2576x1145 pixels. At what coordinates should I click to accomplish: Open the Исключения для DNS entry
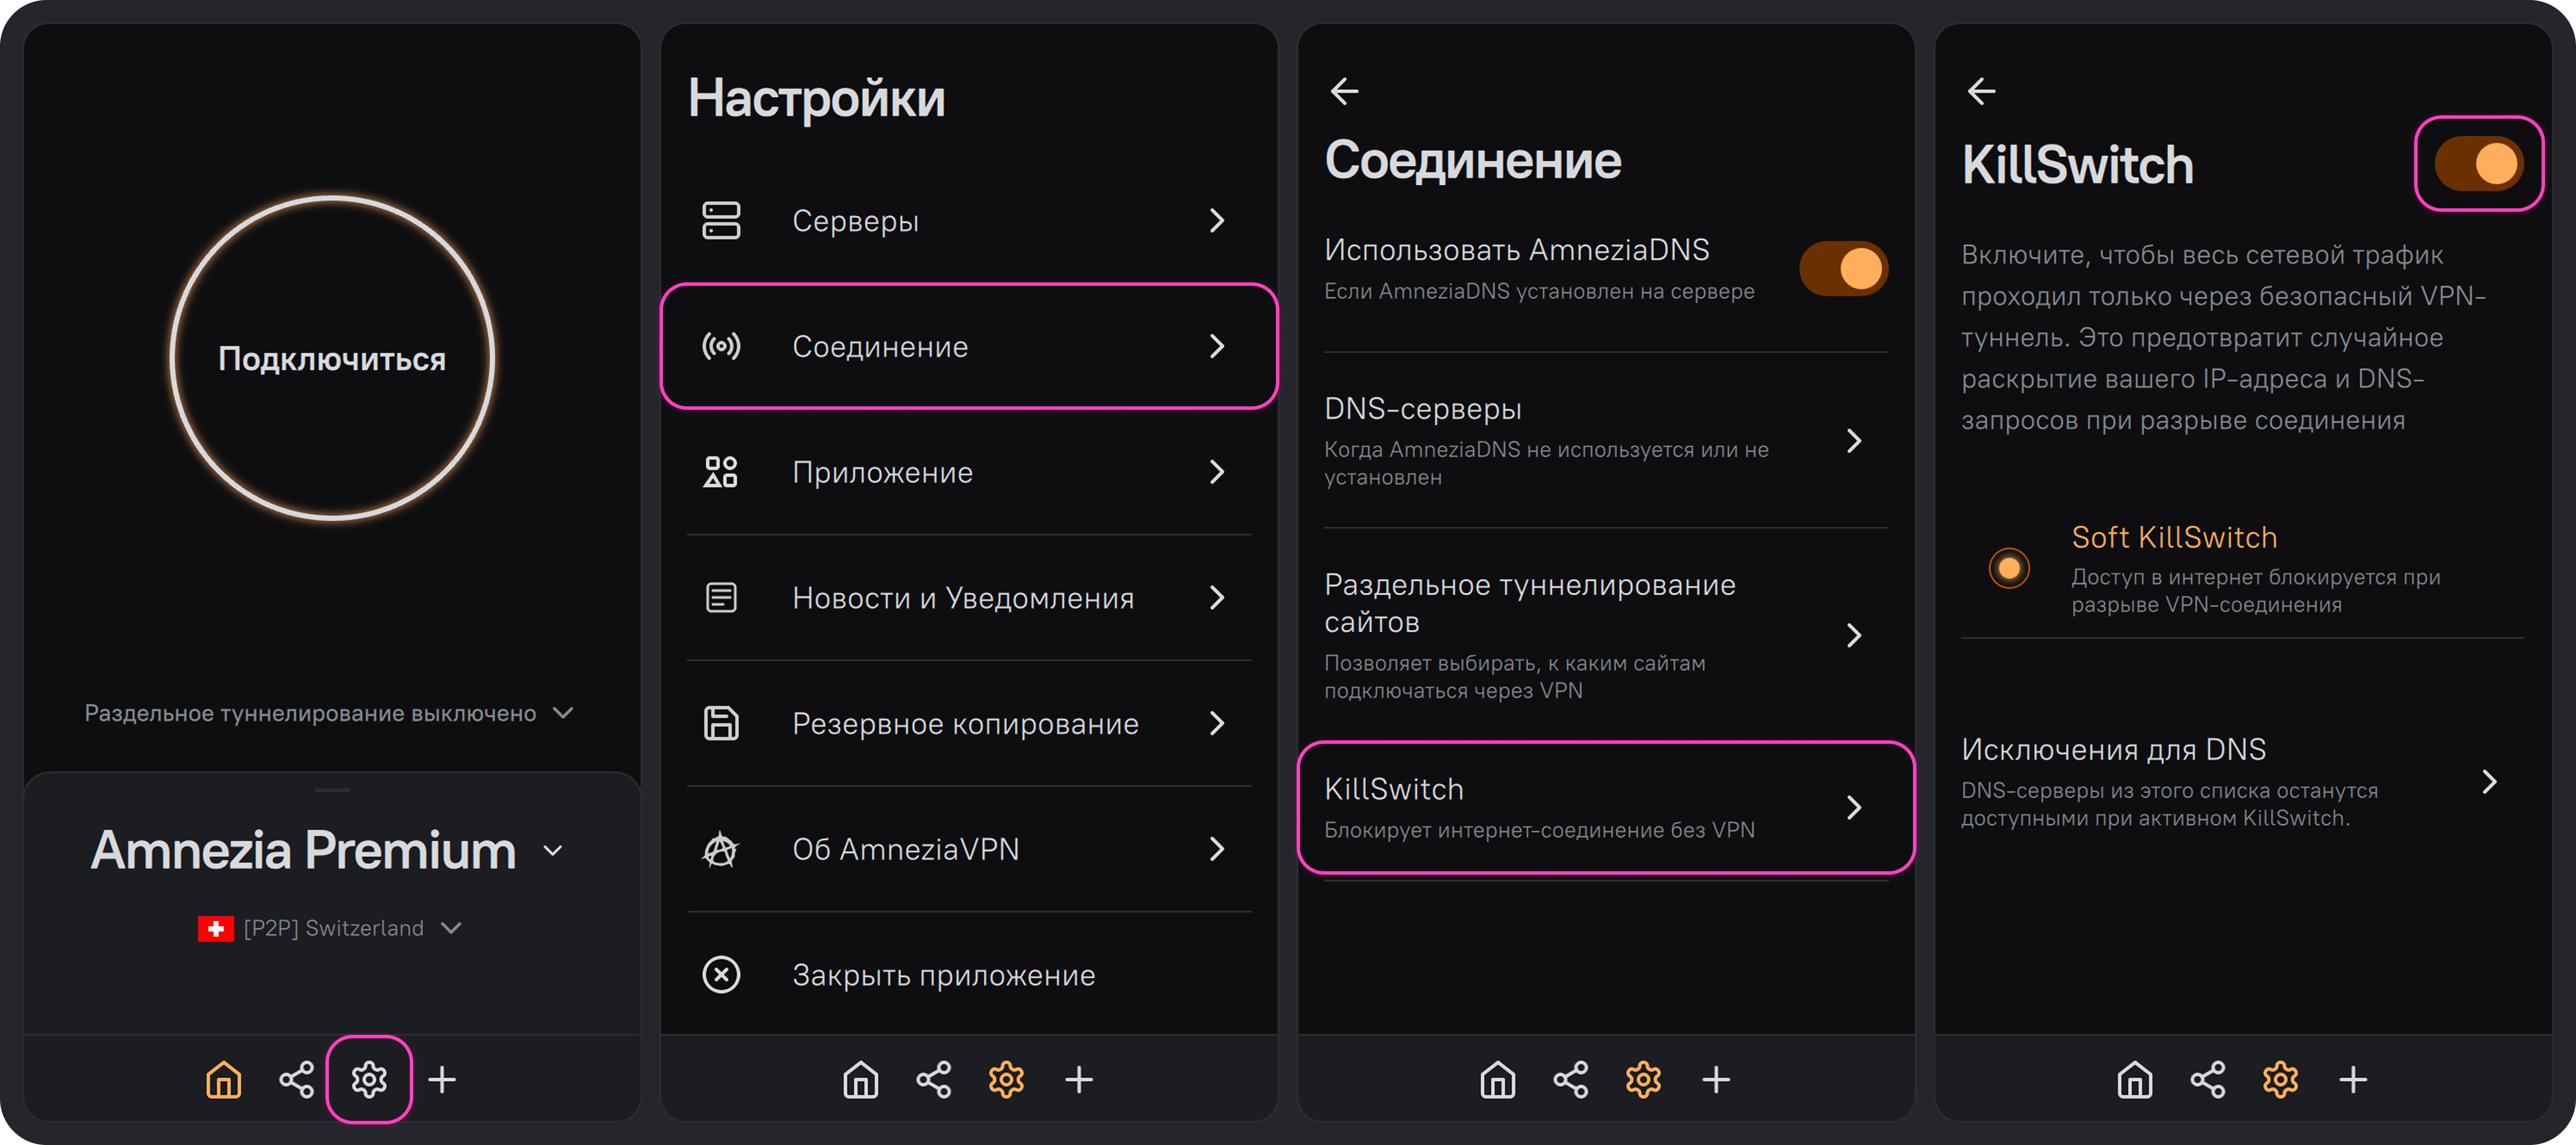tap(2242, 782)
